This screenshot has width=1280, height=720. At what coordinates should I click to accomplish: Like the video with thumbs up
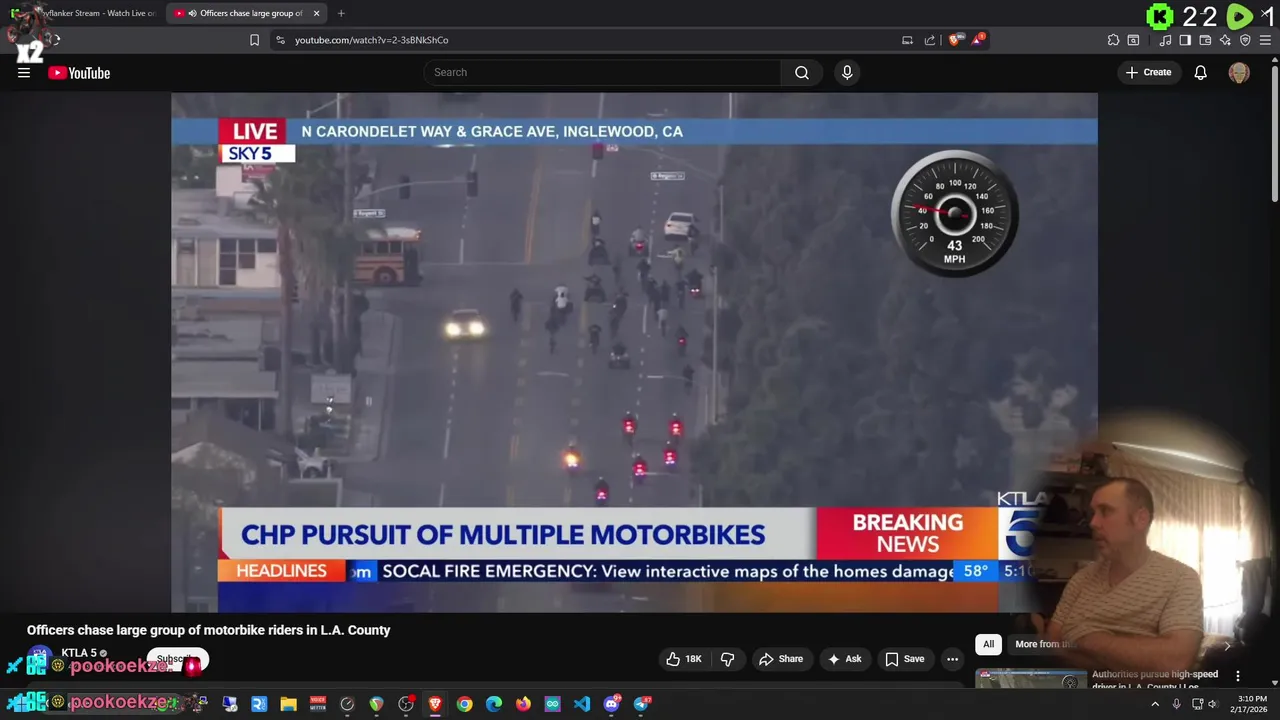(684, 659)
